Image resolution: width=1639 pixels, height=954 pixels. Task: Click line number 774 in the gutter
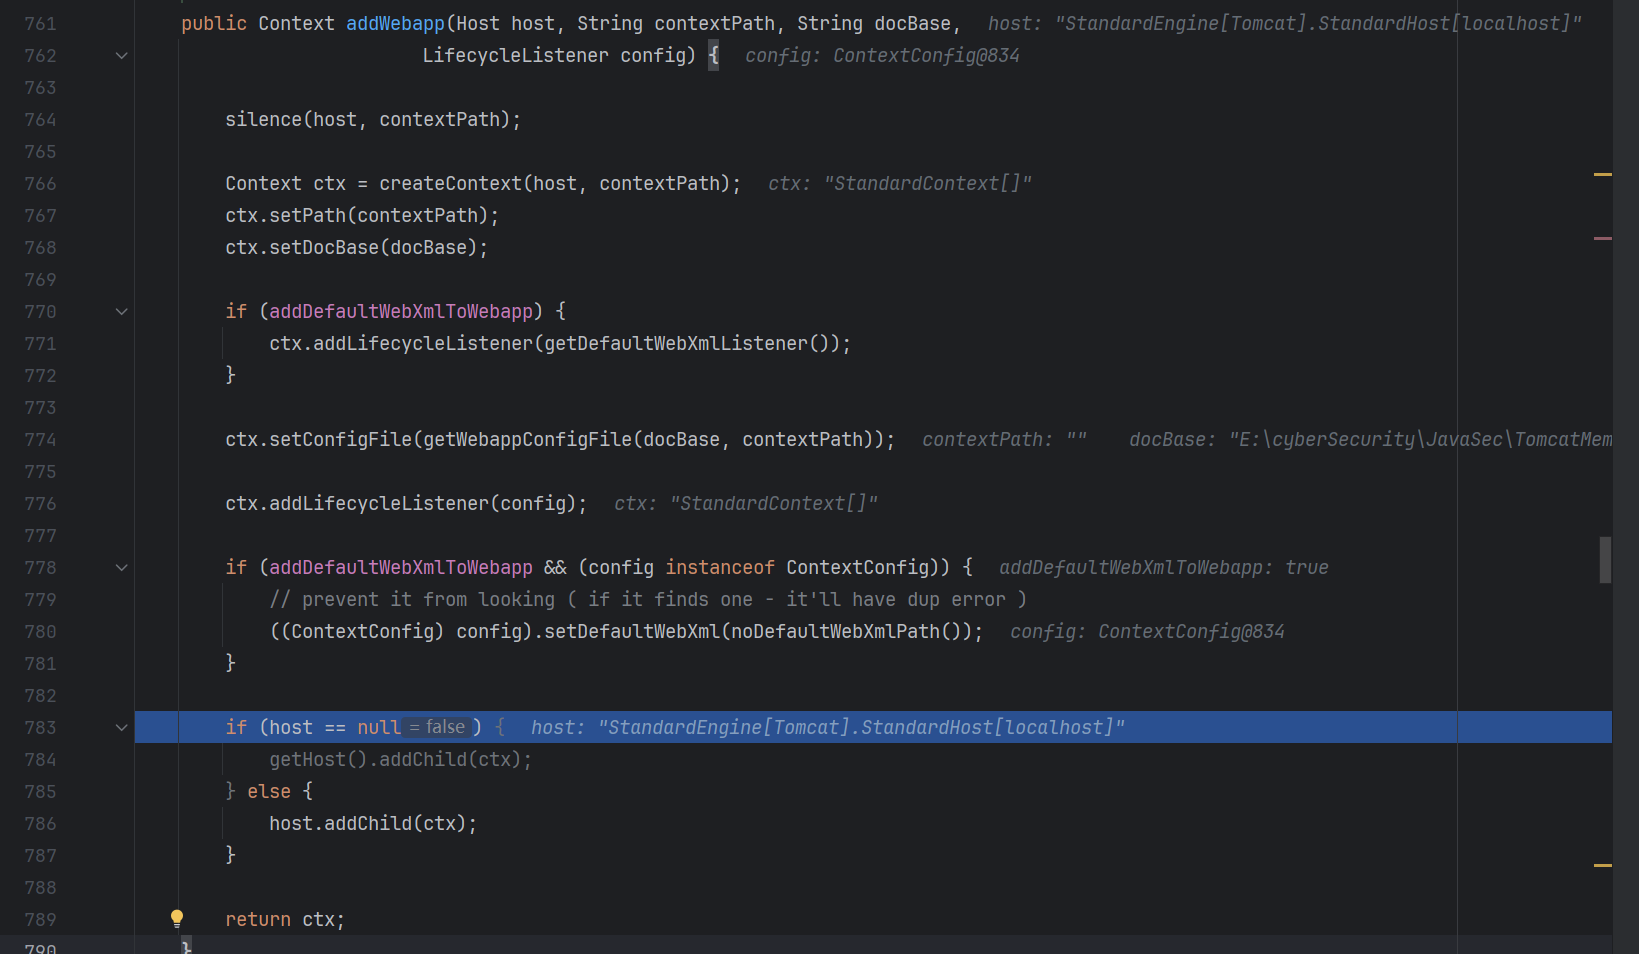pyautogui.click(x=40, y=440)
